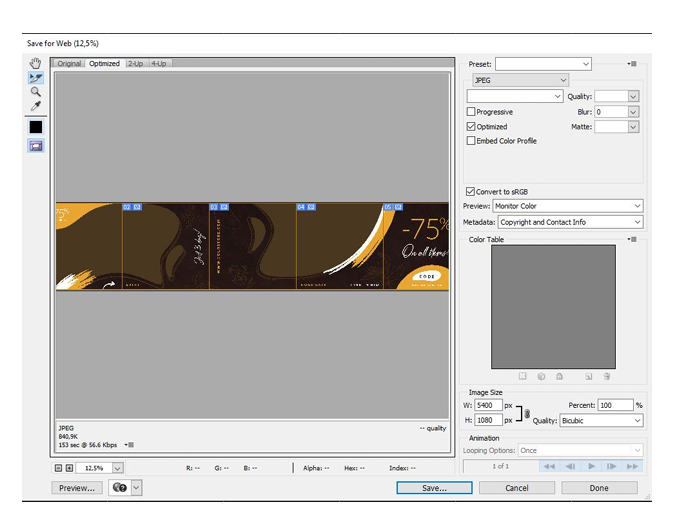Select the Slice Select tool

coord(36,78)
